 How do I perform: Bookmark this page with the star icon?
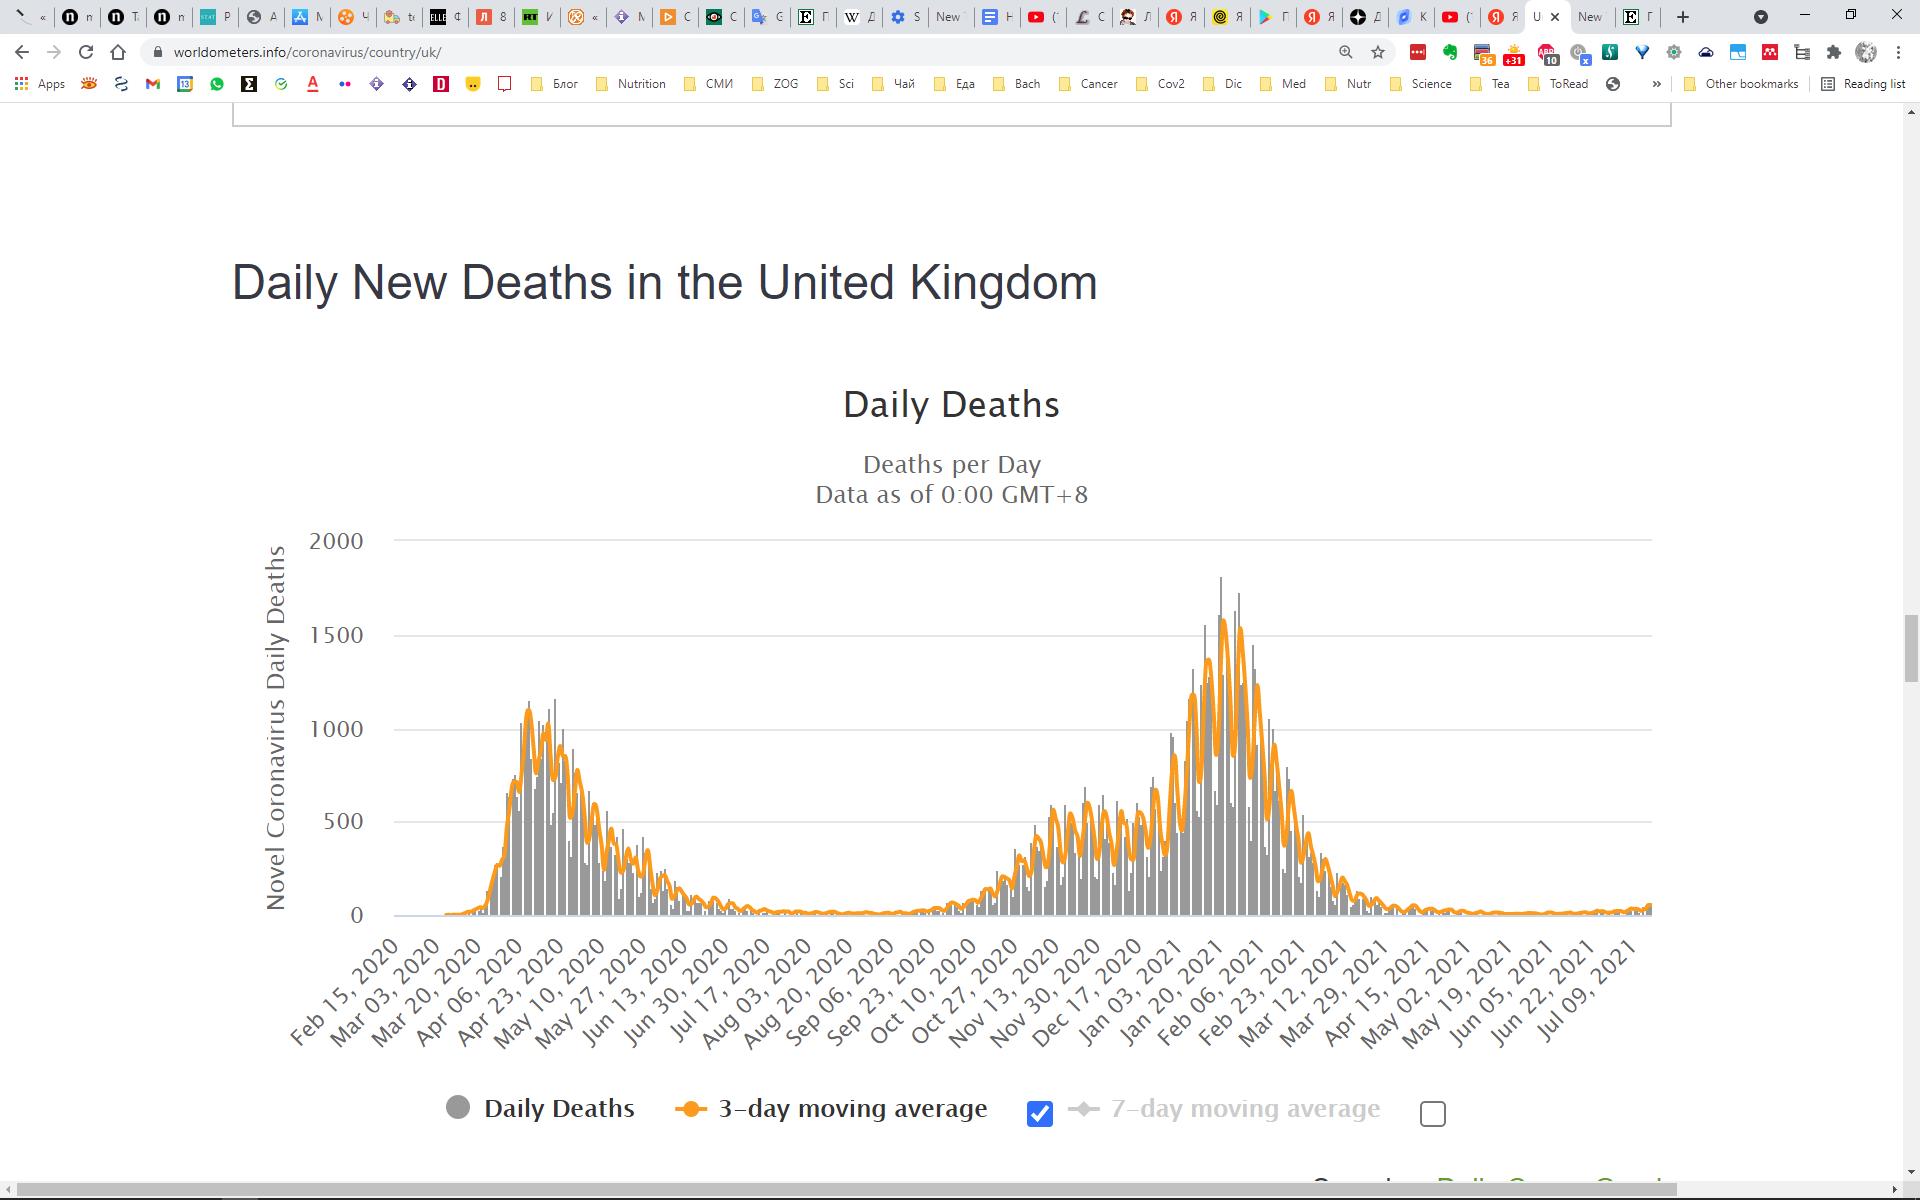1378,52
